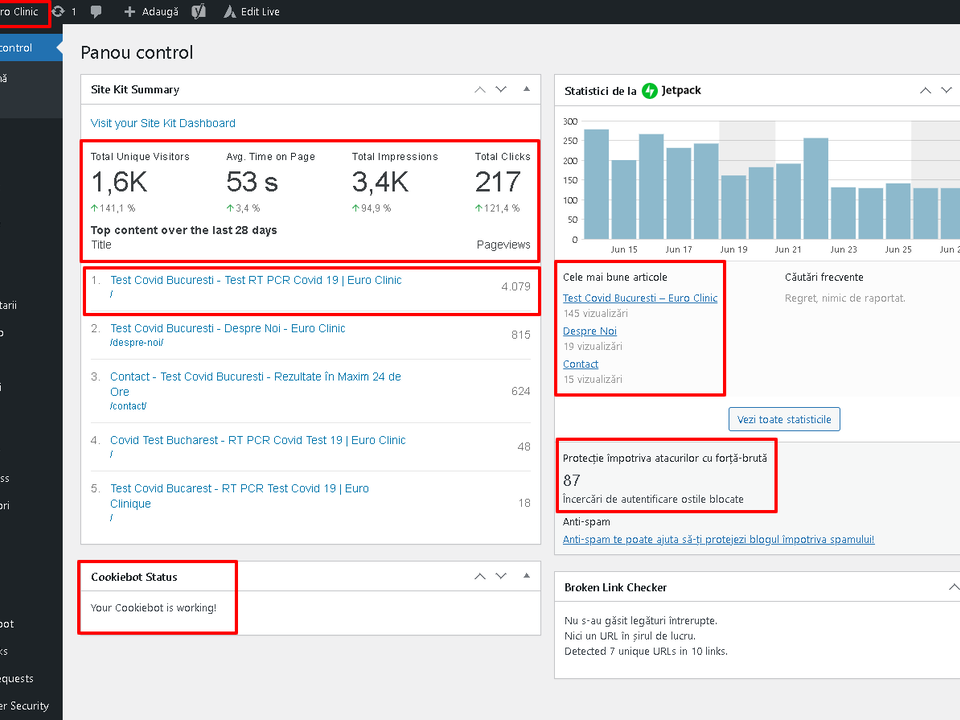Click the /despre-noi/ URL path text
The image size is (960, 720).
(x=137, y=343)
